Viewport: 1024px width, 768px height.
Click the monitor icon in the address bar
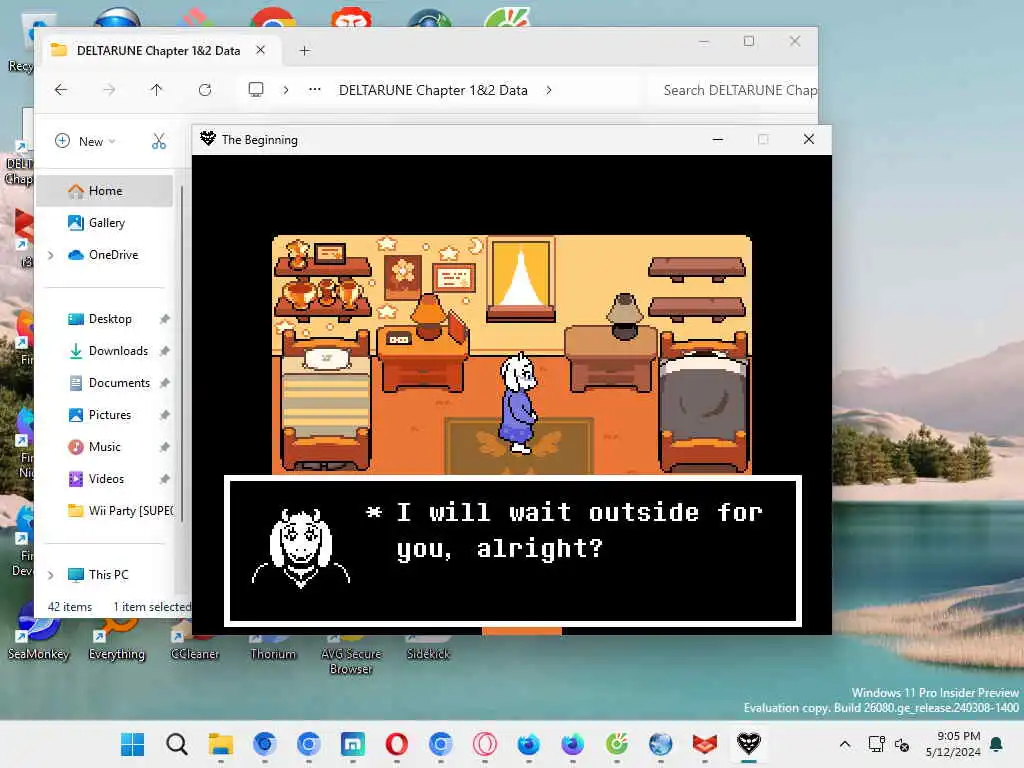pos(256,89)
